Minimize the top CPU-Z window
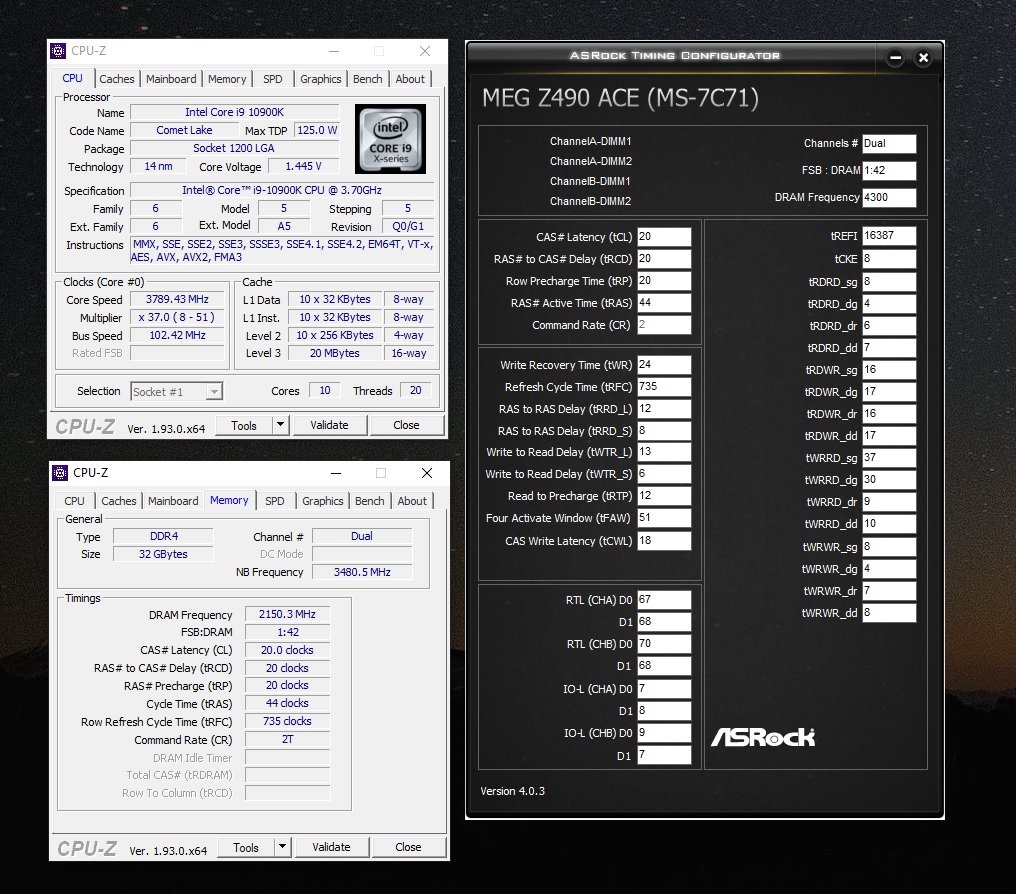Screen dimensions: 1016x894 coord(334,51)
